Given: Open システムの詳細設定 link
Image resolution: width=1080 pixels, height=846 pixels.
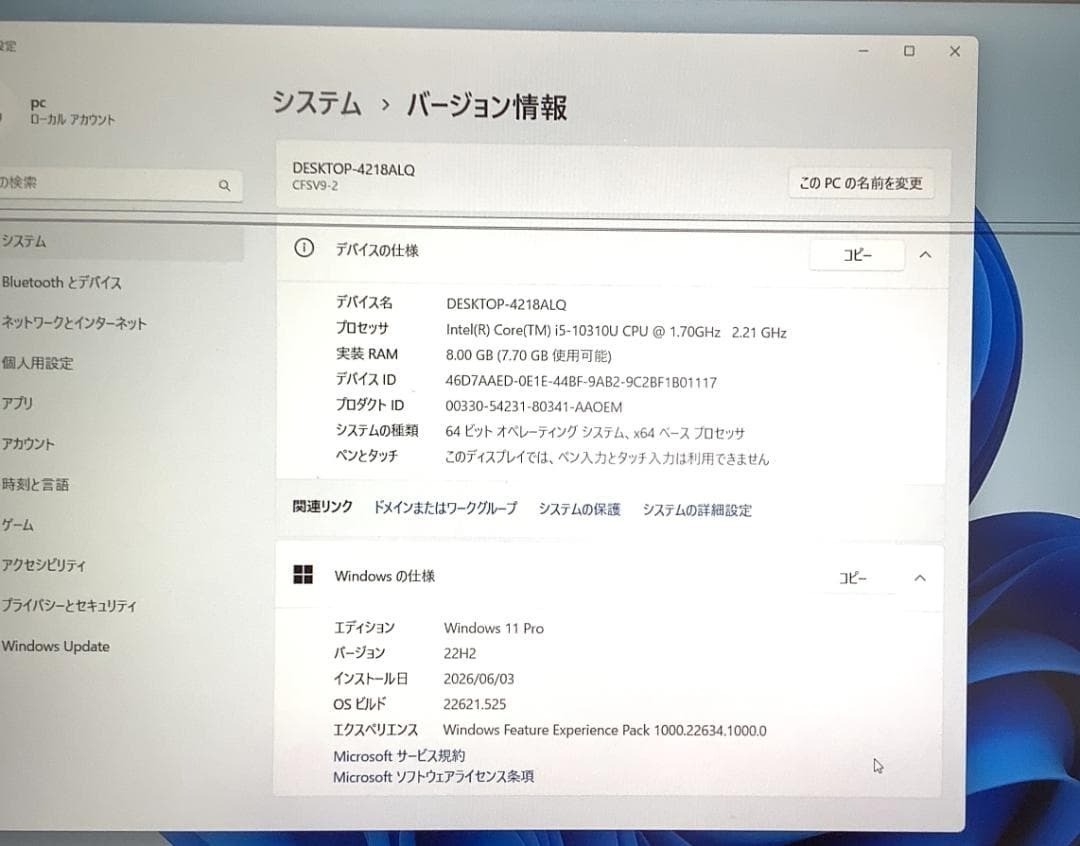Looking at the screenshot, I should click(x=697, y=510).
